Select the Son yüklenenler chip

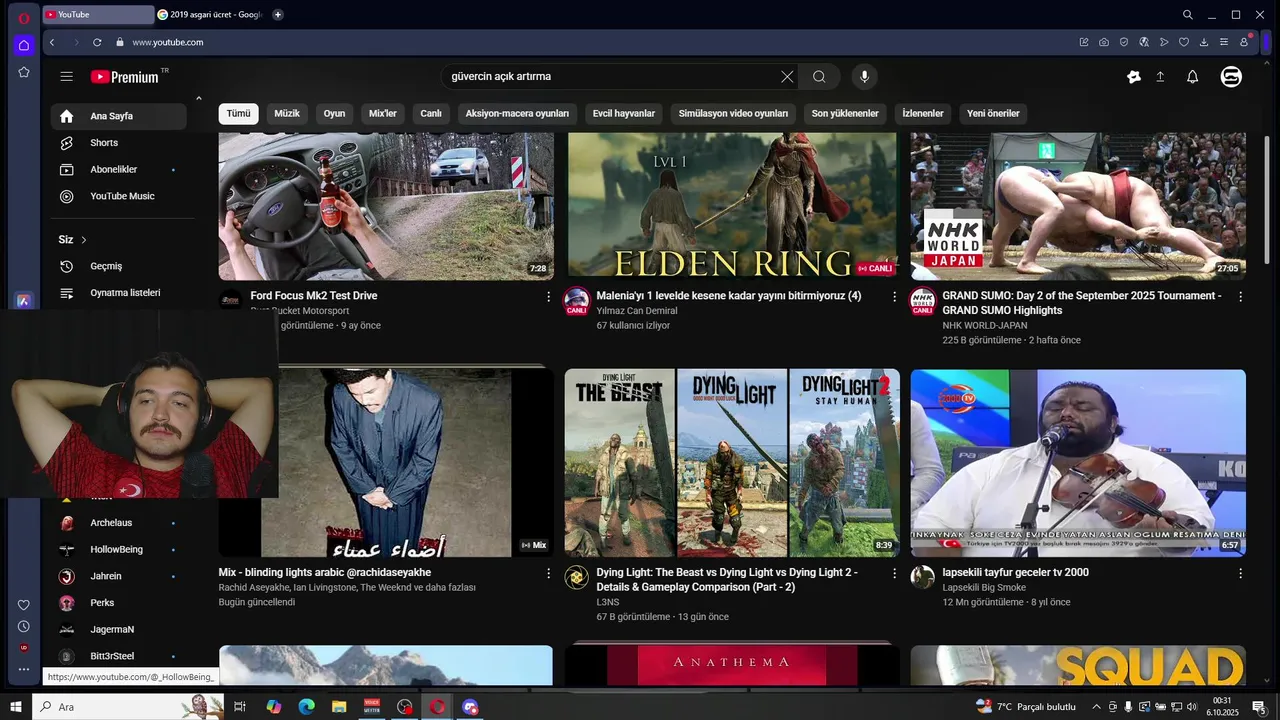click(x=845, y=113)
